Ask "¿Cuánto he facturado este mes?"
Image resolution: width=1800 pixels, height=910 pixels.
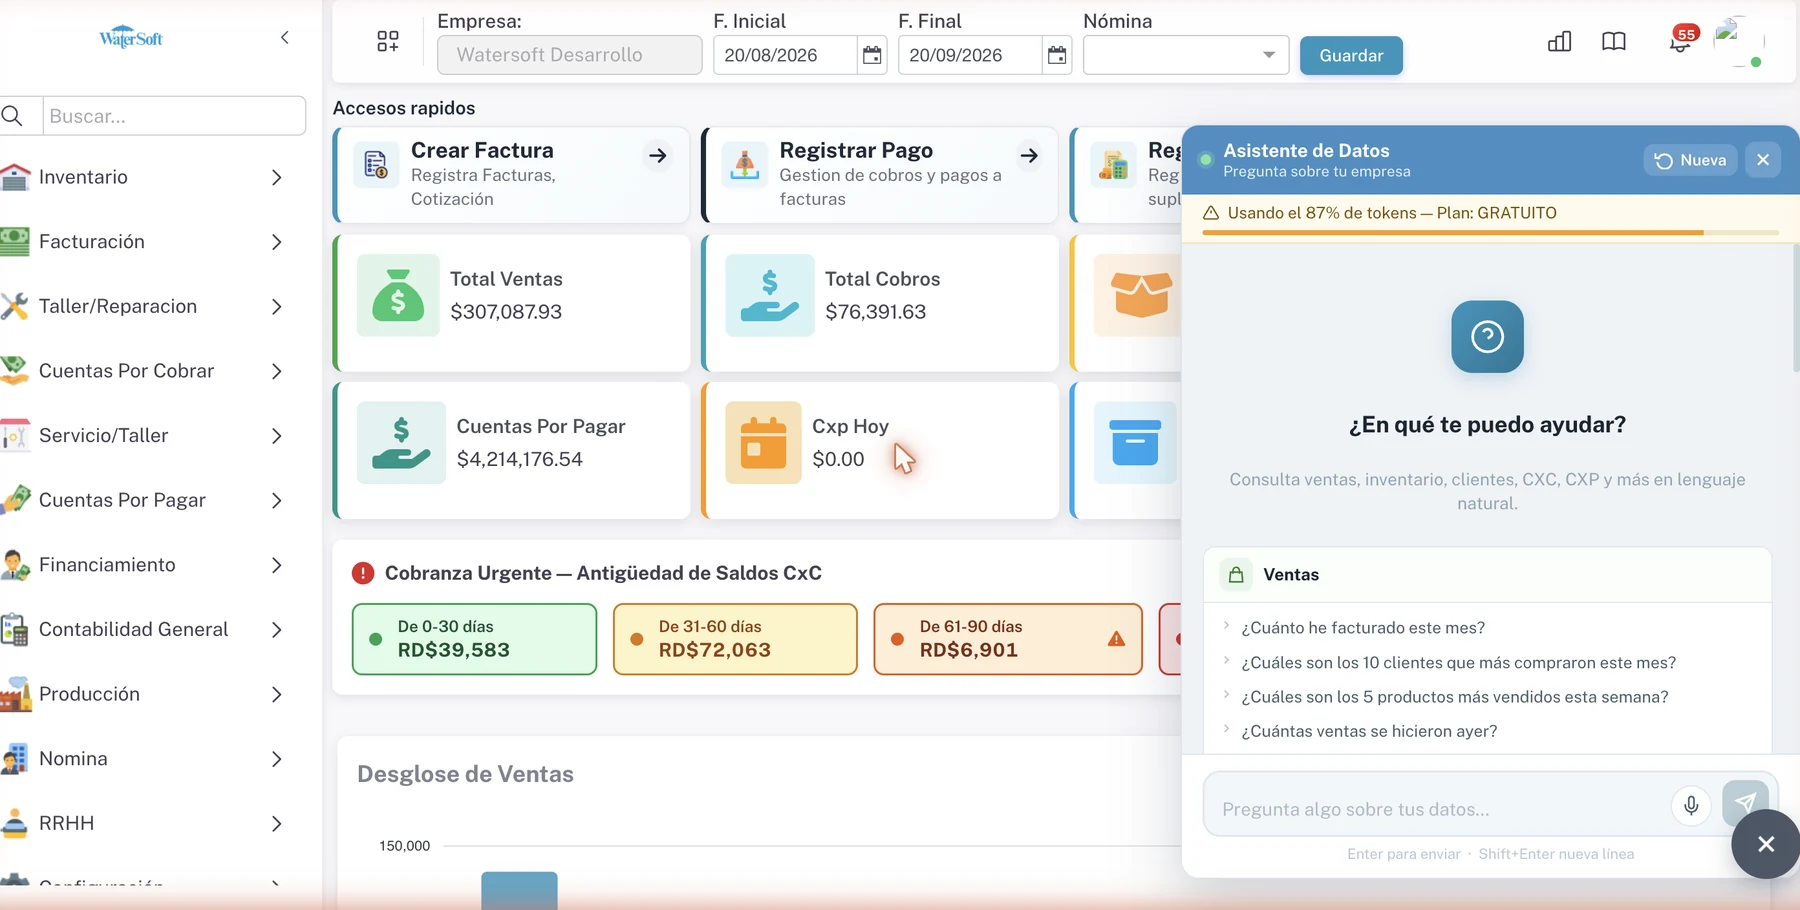coord(1363,628)
